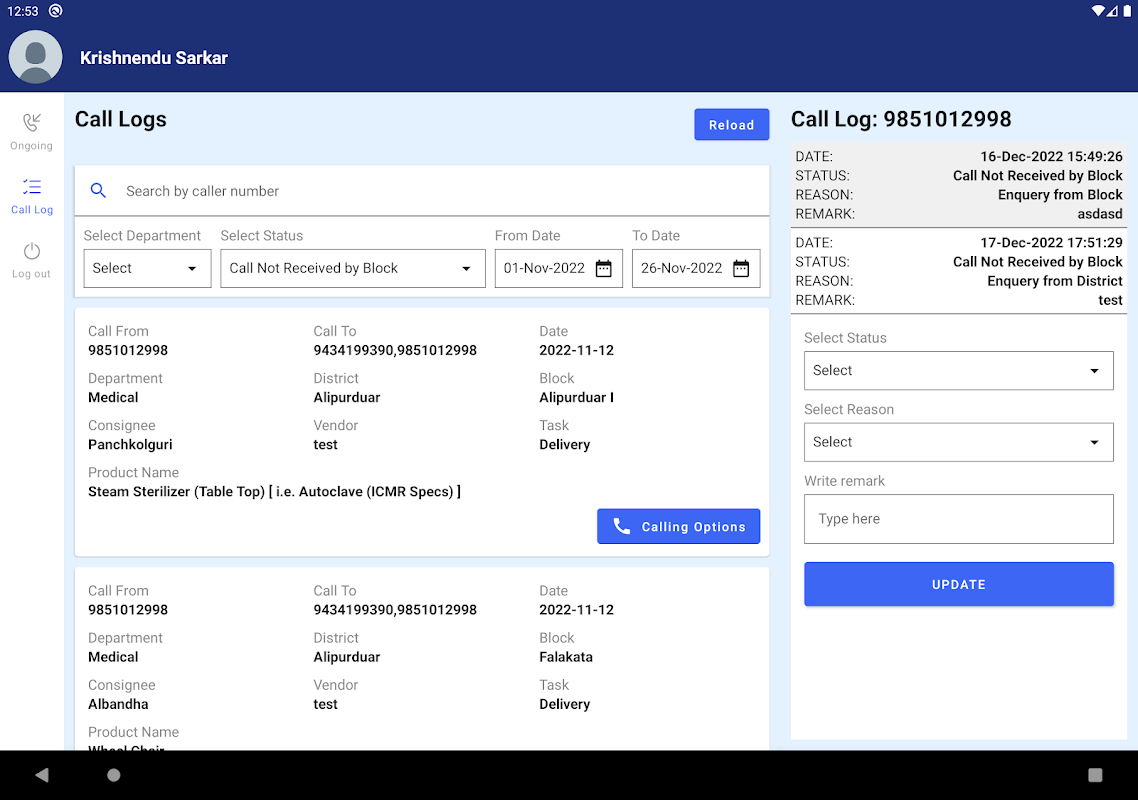Expand the Select Department dropdown
The height and width of the screenshot is (800, 1138).
pos(147,269)
